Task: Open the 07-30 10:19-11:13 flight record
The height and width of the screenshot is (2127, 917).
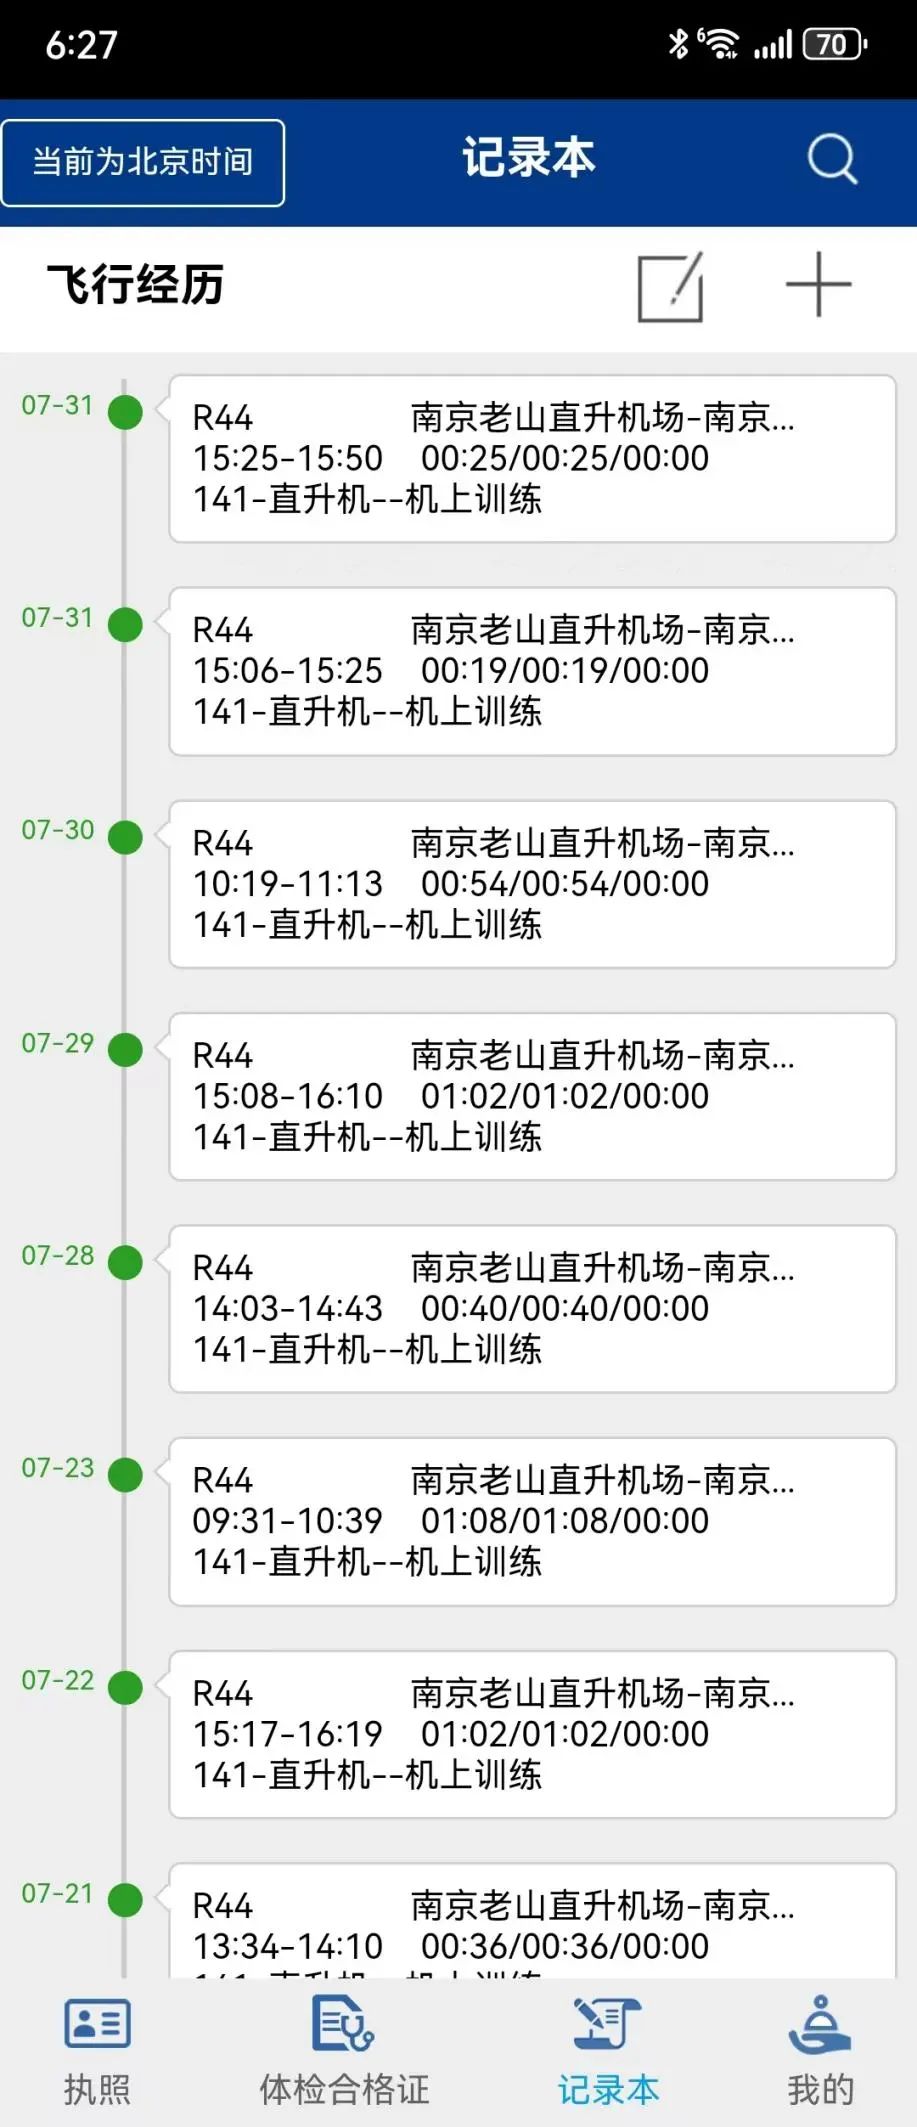Action: [532, 884]
